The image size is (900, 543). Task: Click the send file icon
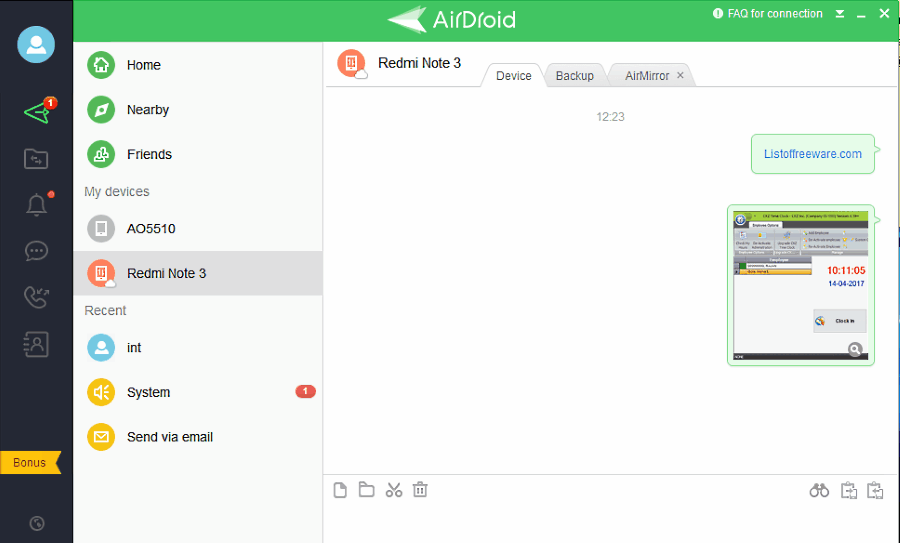coord(340,490)
